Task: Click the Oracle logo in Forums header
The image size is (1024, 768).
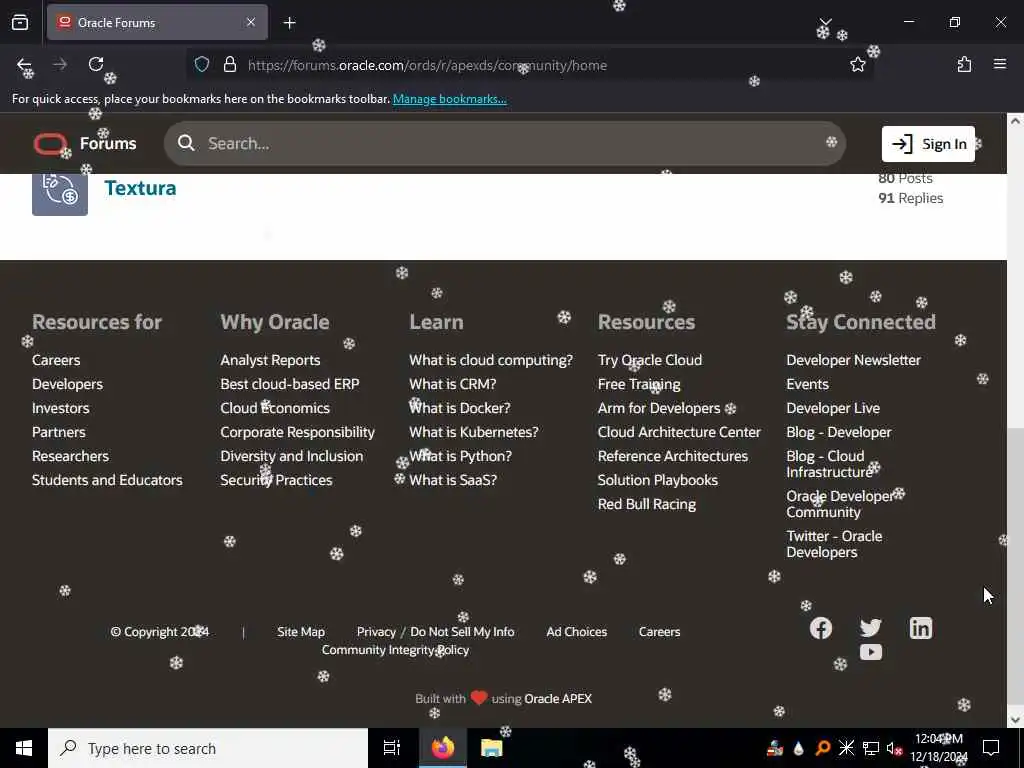Action: tap(50, 144)
